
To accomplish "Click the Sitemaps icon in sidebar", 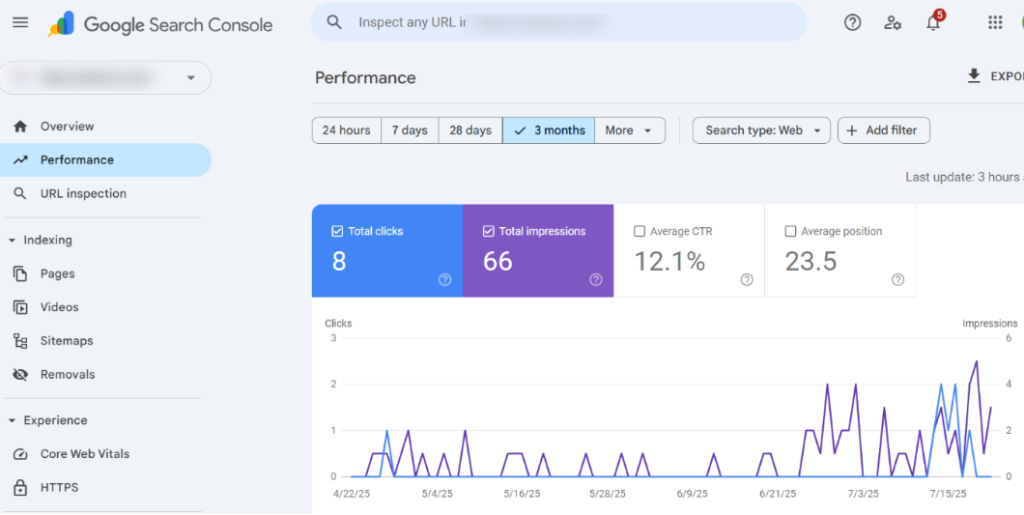I will (20, 341).
